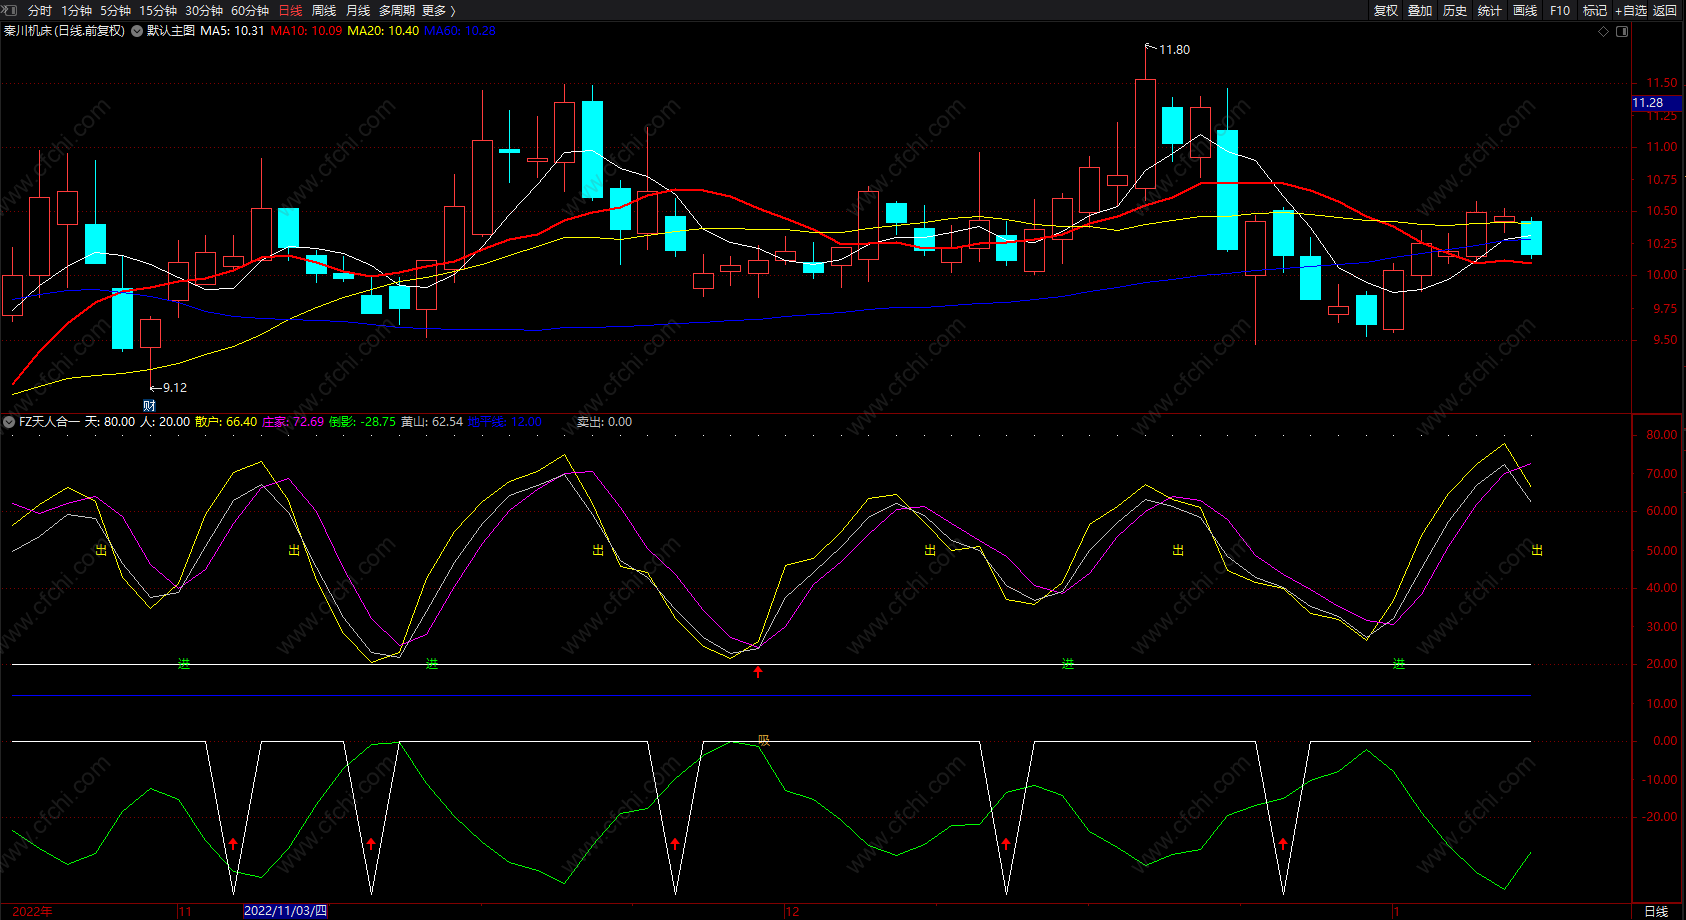Switch to the 60分钟 period
The image size is (1686, 920).
[250, 10]
